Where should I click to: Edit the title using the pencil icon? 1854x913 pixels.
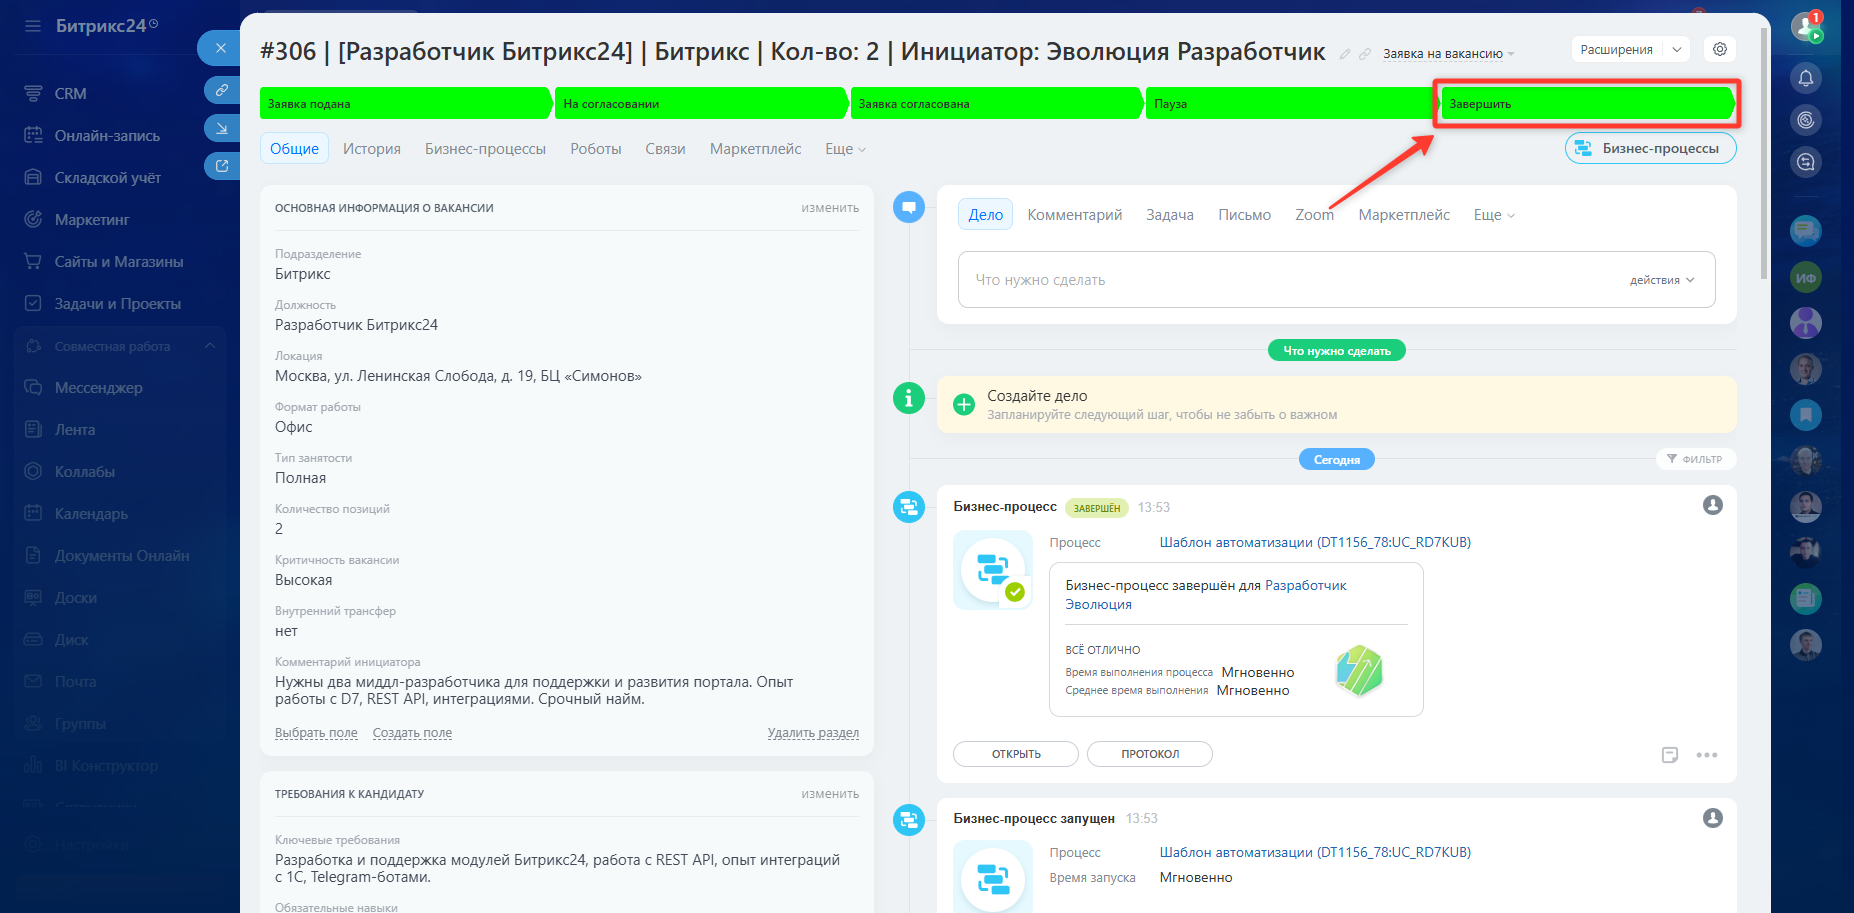1345,54
